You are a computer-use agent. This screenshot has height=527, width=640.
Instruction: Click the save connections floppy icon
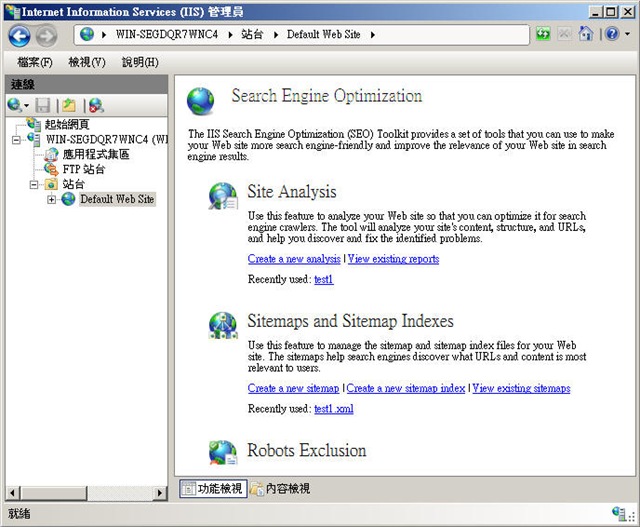click(42, 105)
